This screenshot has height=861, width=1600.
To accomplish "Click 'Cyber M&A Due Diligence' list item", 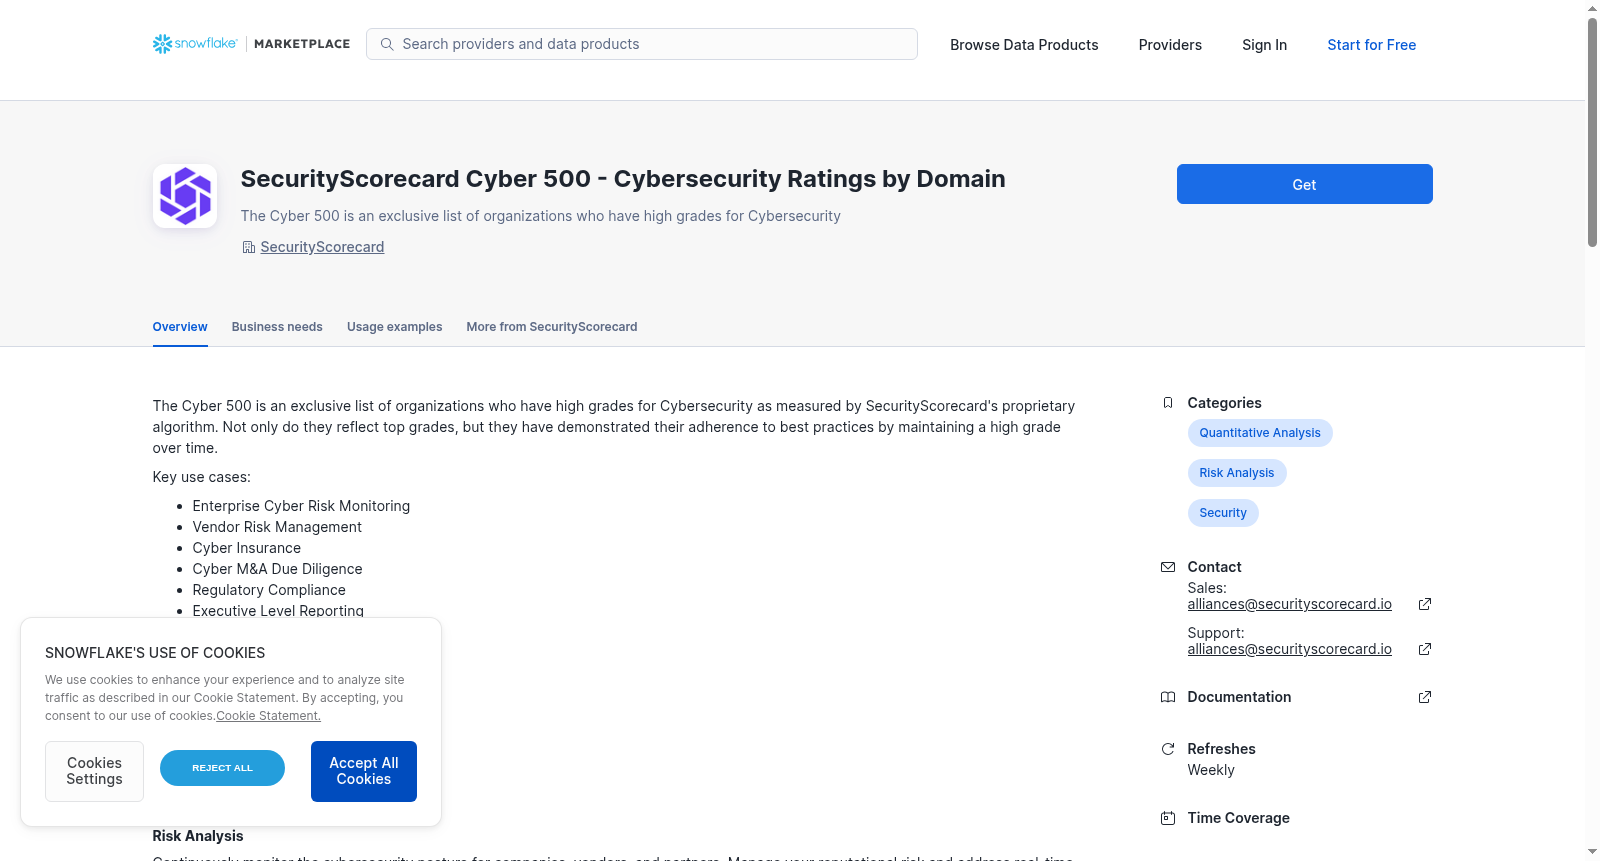I will coord(277,569).
